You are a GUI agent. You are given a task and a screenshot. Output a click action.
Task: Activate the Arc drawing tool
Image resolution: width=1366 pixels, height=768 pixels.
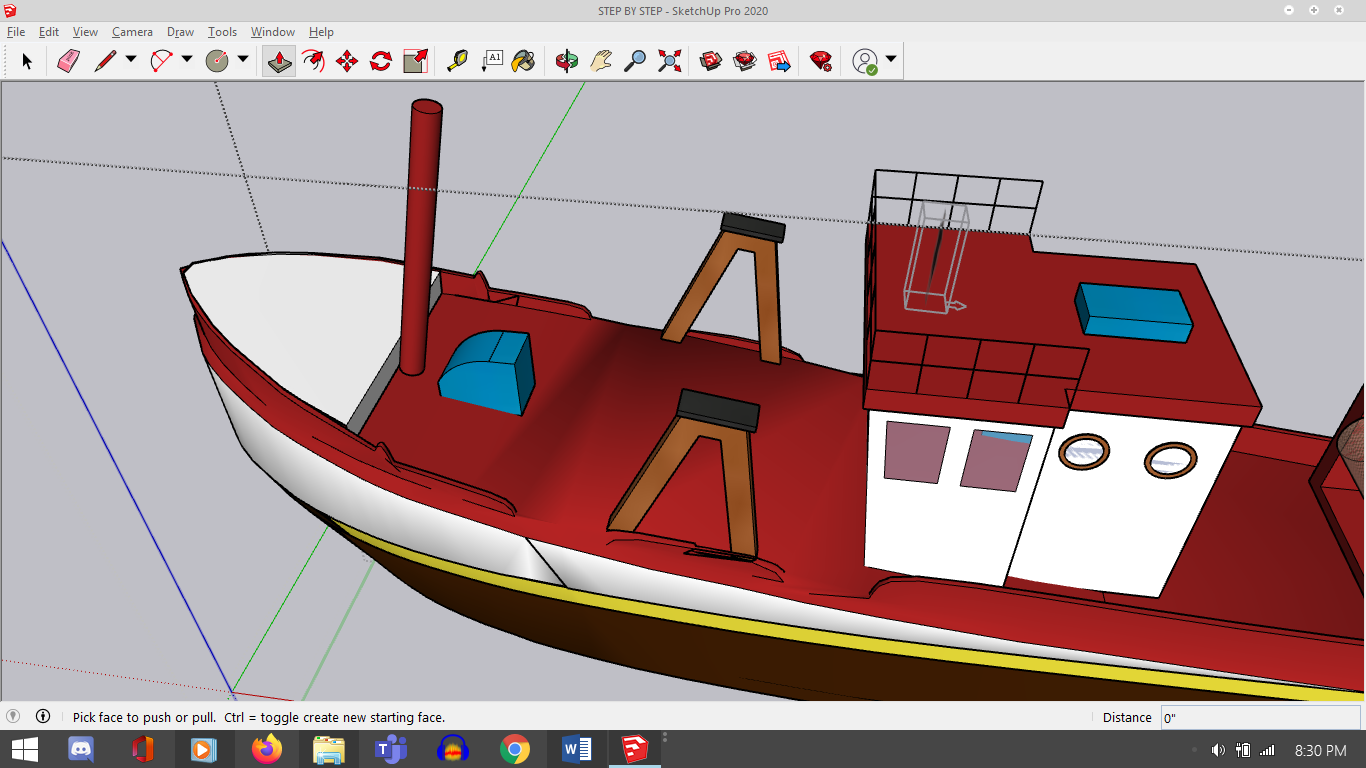(161, 61)
